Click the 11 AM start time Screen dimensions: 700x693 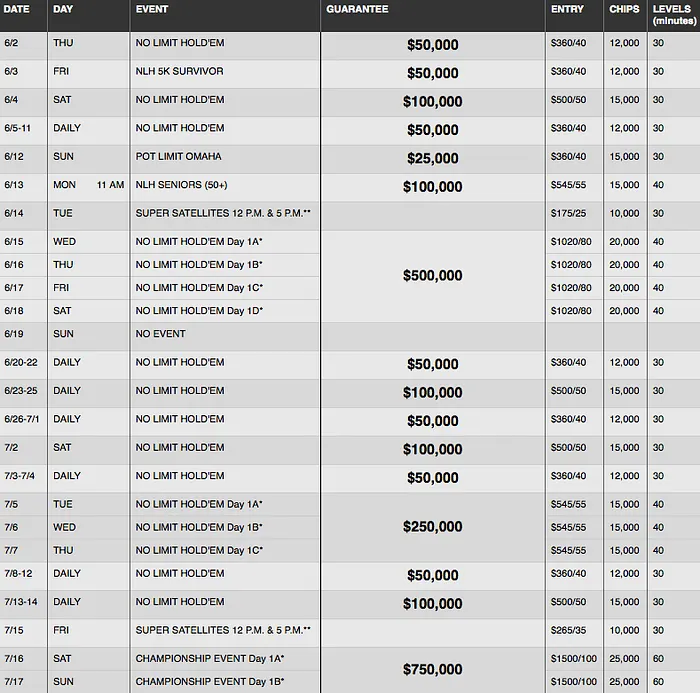pos(110,185)
